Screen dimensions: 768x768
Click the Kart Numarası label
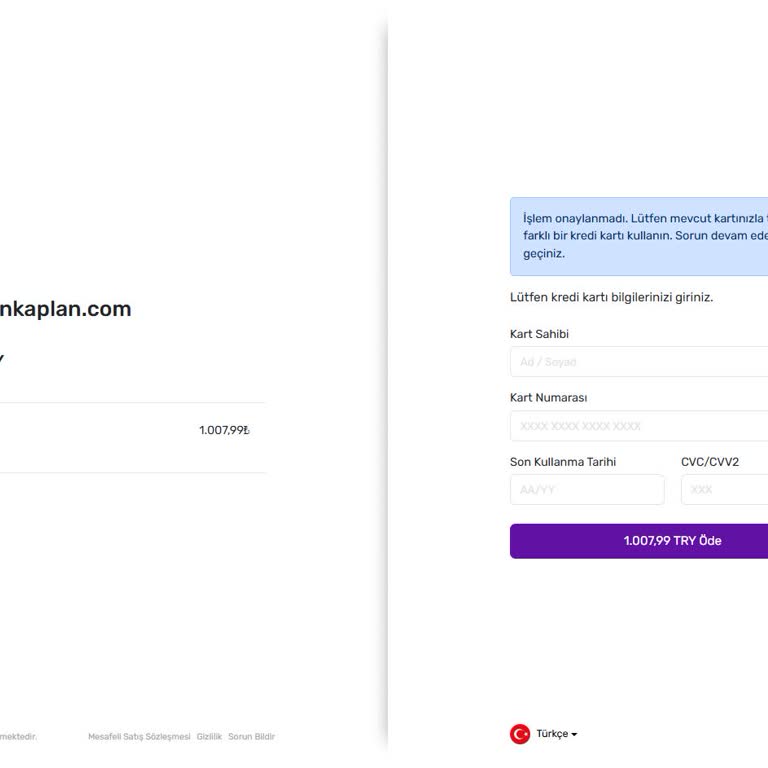coord(548,398)
